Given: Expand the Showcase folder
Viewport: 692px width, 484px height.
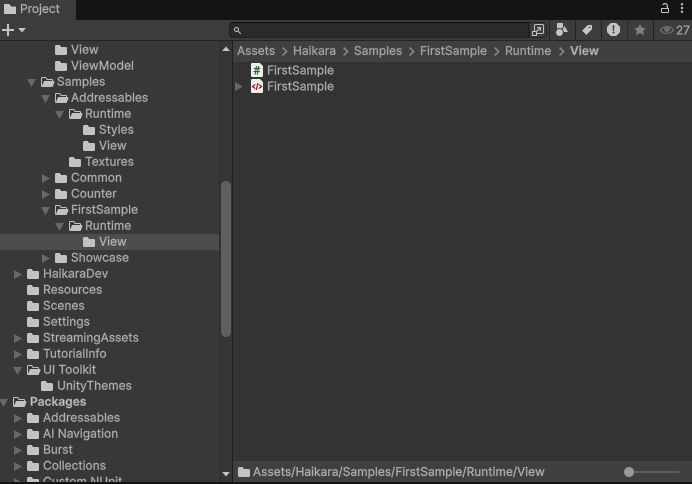Looking at the screenshot, I should [46, 258].
